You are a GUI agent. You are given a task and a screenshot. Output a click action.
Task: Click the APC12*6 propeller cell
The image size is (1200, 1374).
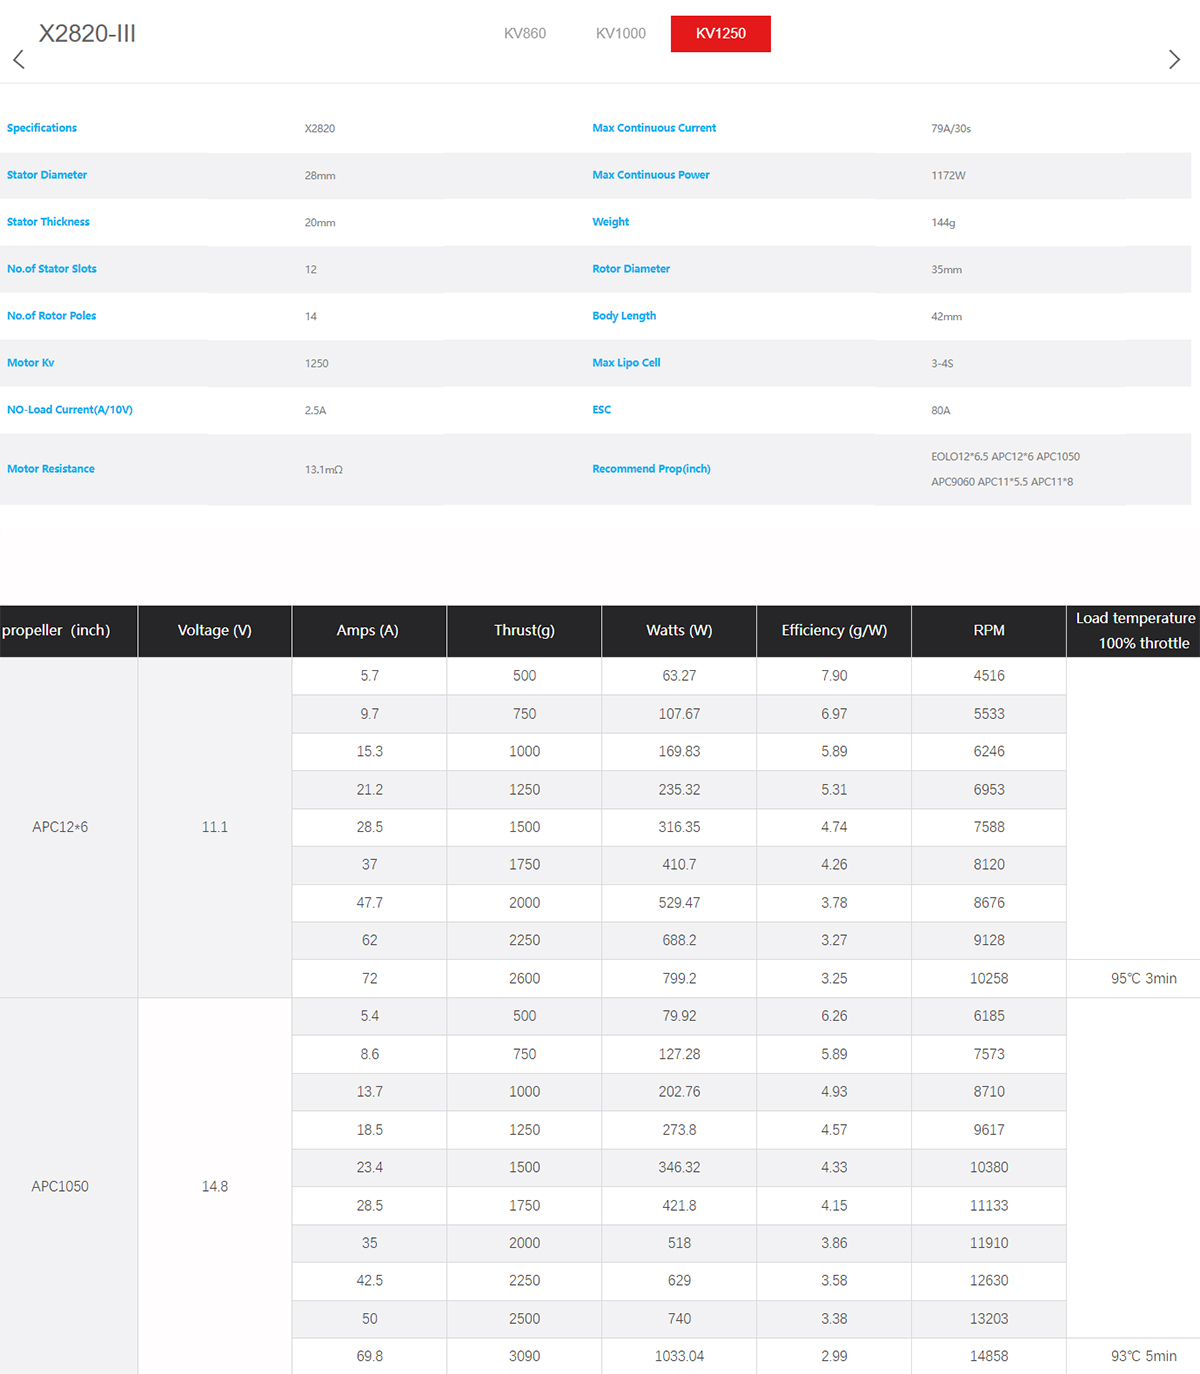(x=60, y=827)
